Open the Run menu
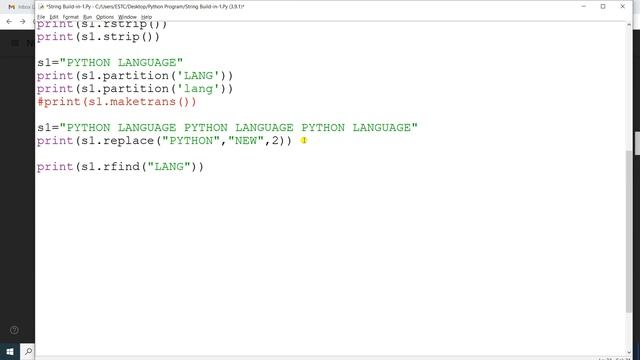 87,17
